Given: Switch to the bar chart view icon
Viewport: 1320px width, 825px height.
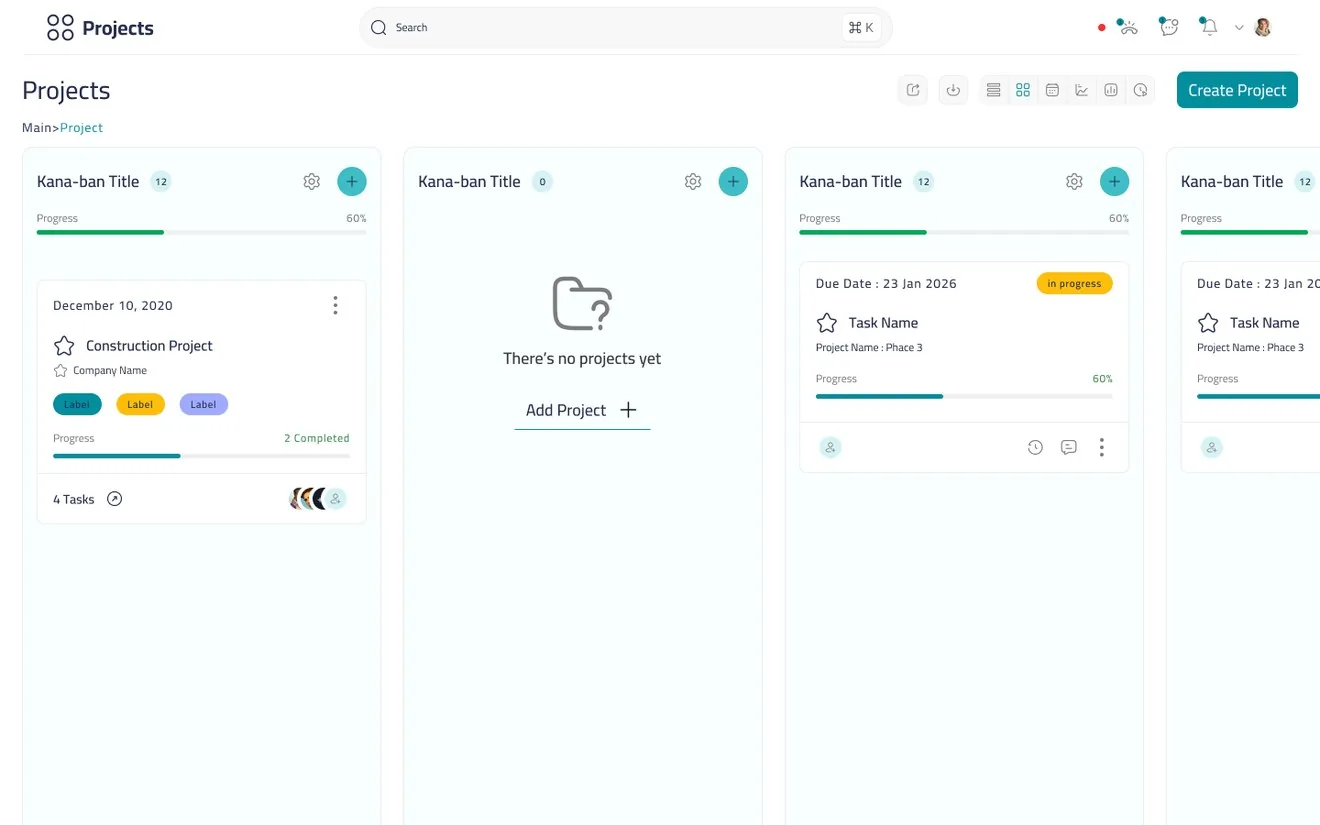Looking at the screenshot, I should click(1111, 90).
